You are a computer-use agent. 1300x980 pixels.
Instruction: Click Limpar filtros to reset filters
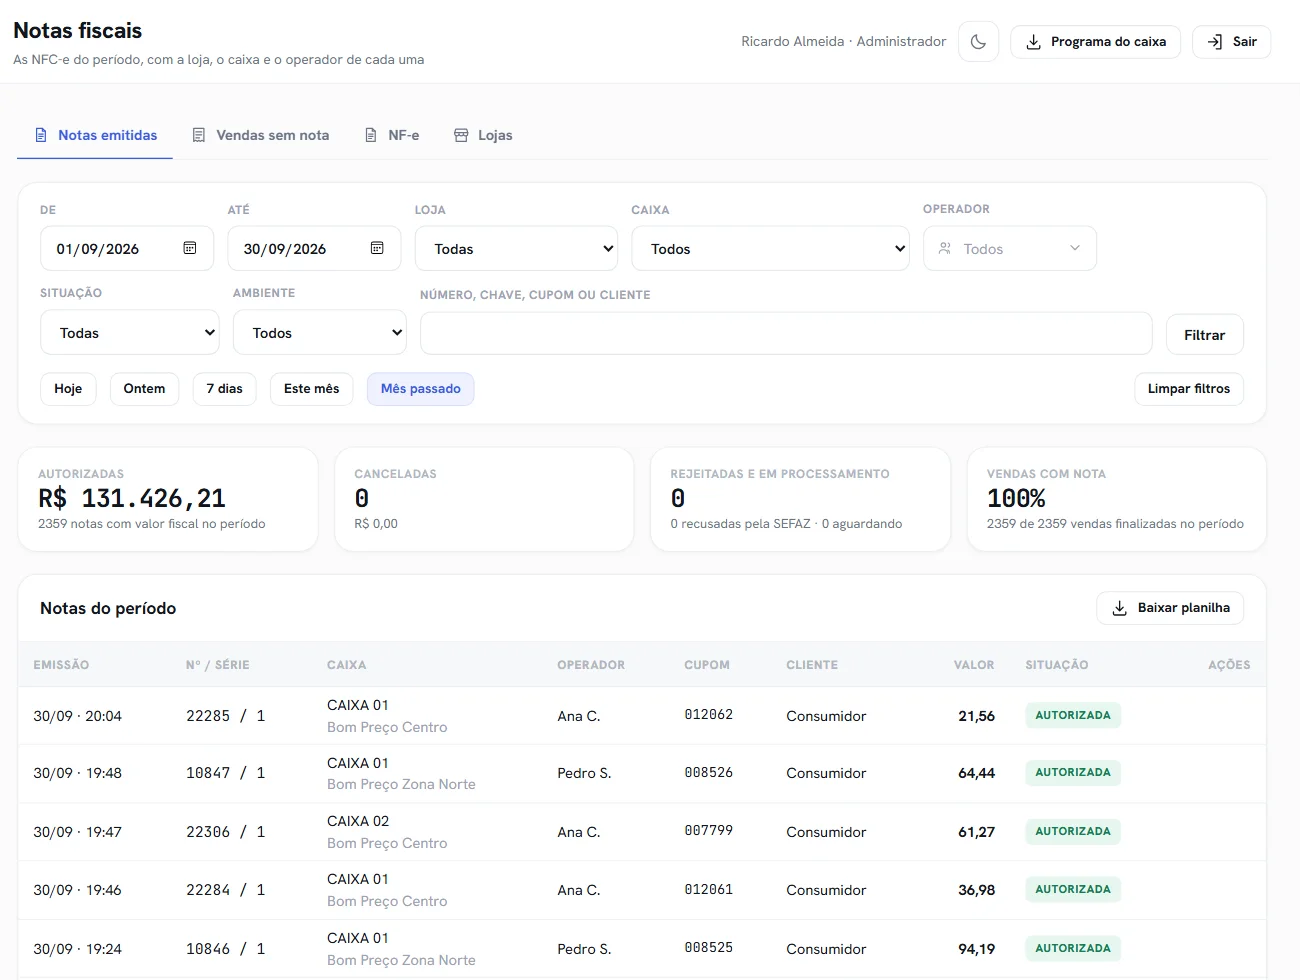[1188, 389]
